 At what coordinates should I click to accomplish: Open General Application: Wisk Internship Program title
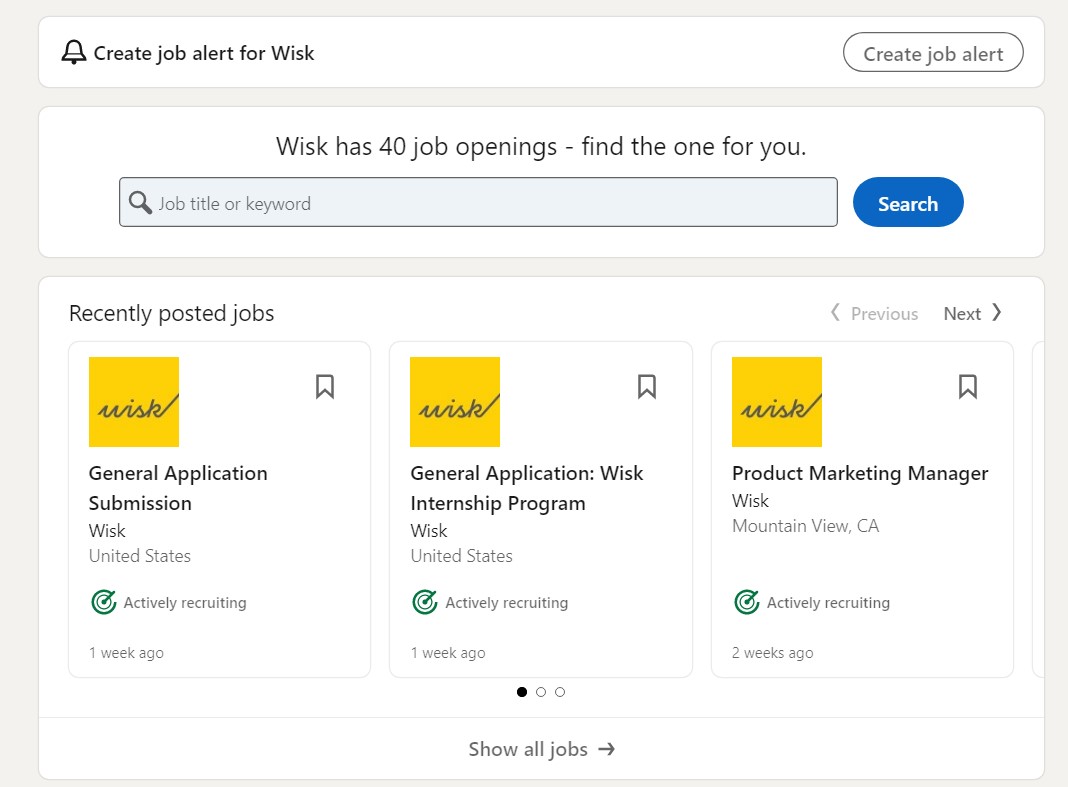coord(527,488)
